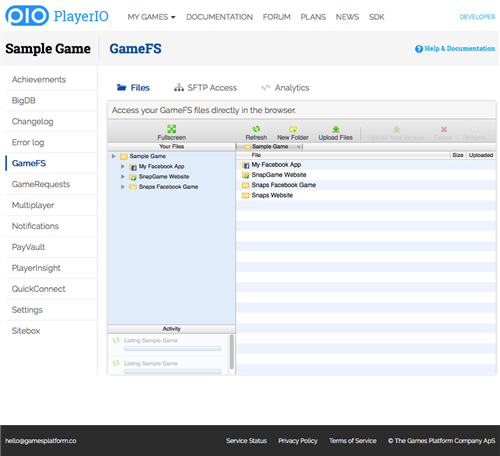Click Snaps Facebook Game folder icon in tree

coord(133,187)
